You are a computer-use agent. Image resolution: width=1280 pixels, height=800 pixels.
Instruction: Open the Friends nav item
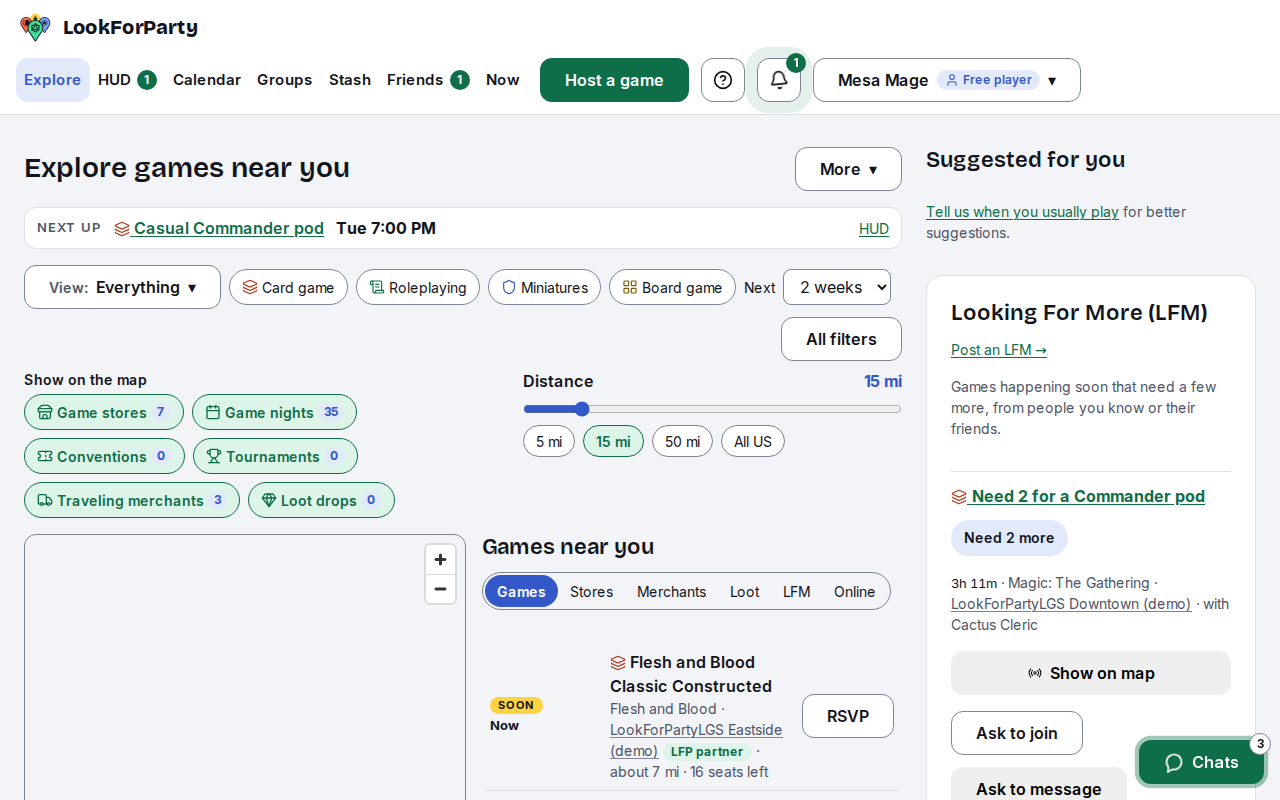click(x=428, y=80)
